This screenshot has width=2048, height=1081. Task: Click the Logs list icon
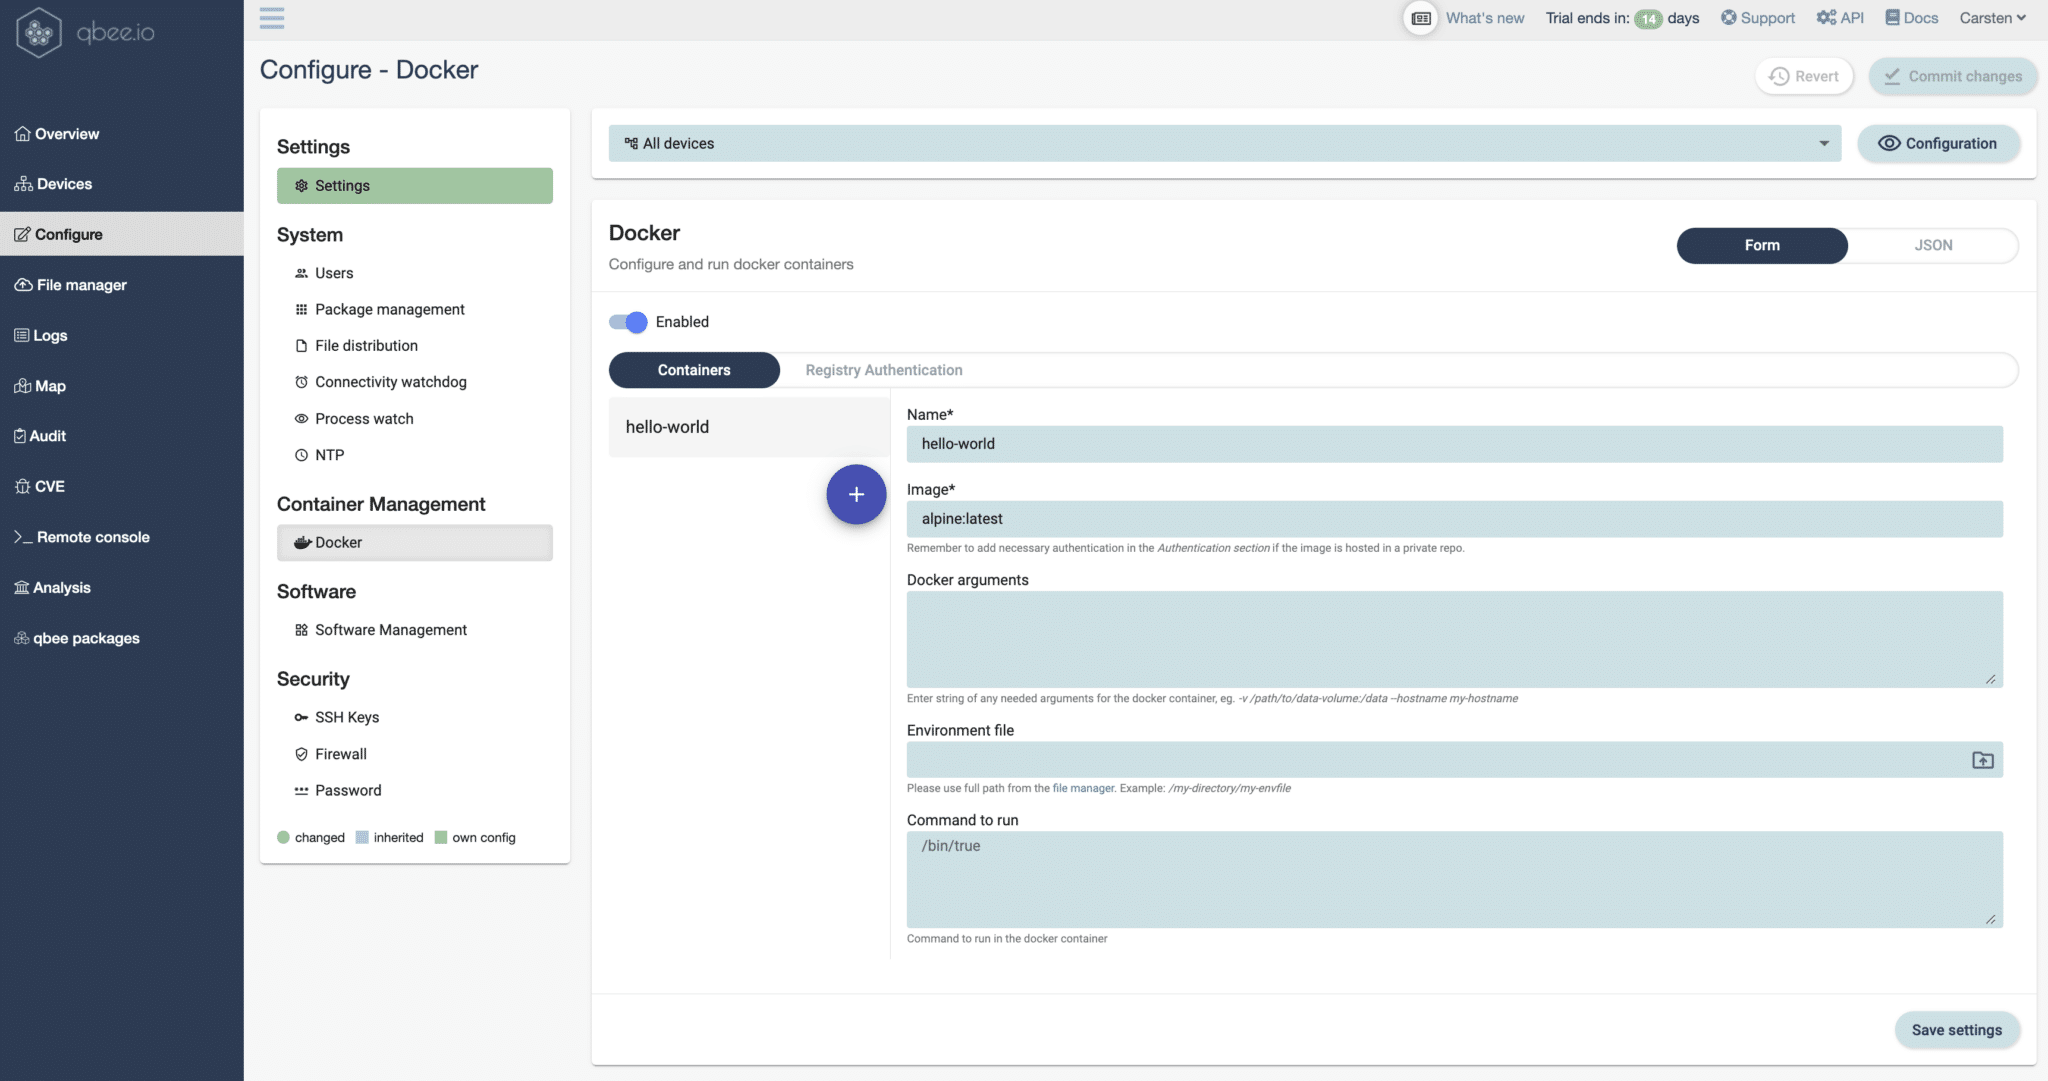click(21, 335)
